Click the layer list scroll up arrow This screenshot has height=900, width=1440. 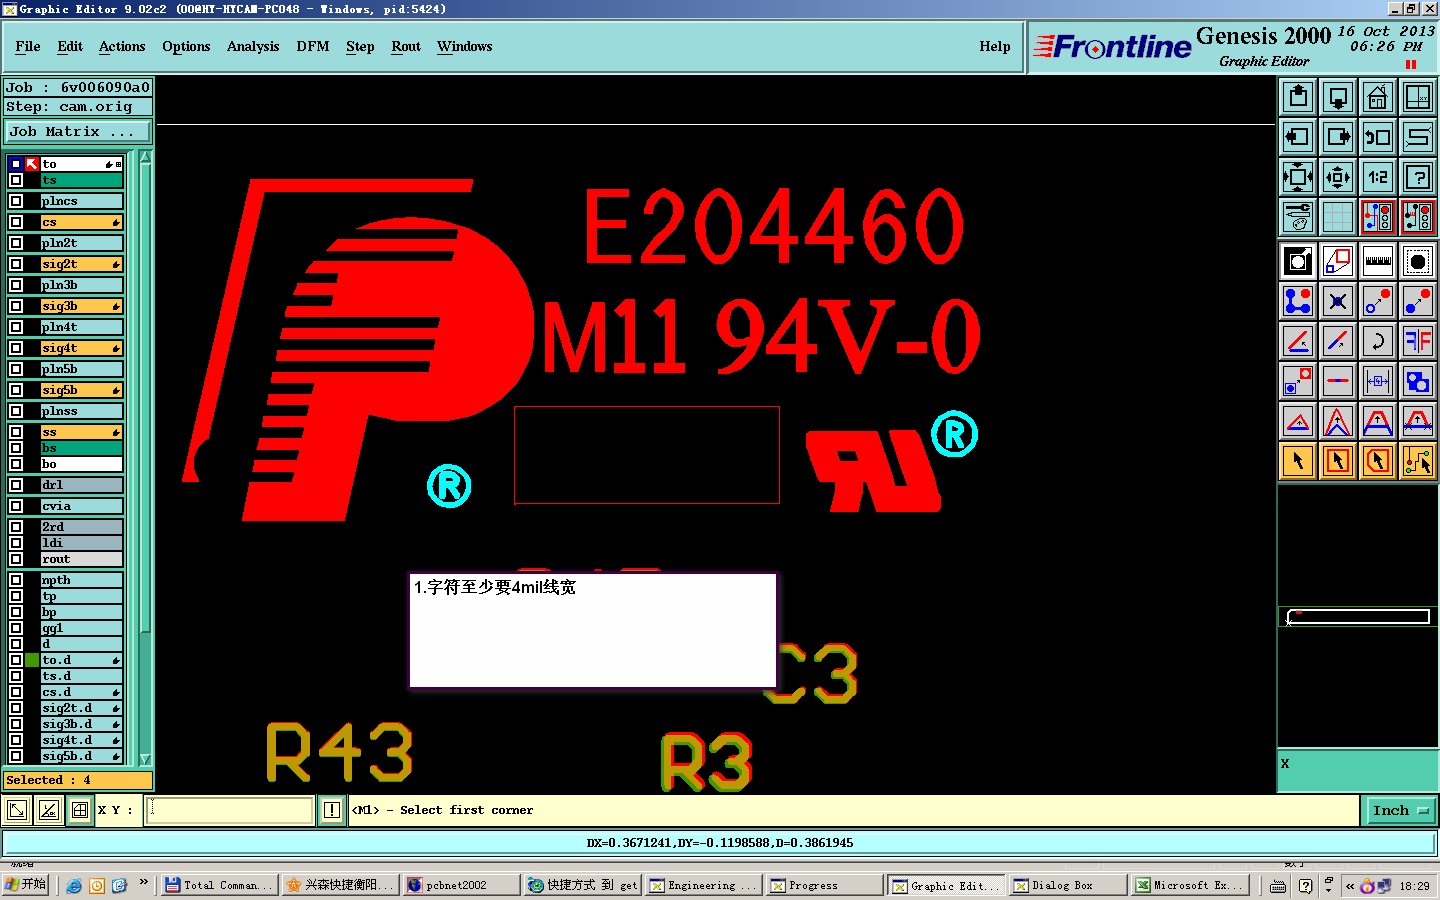pos(145,157)
